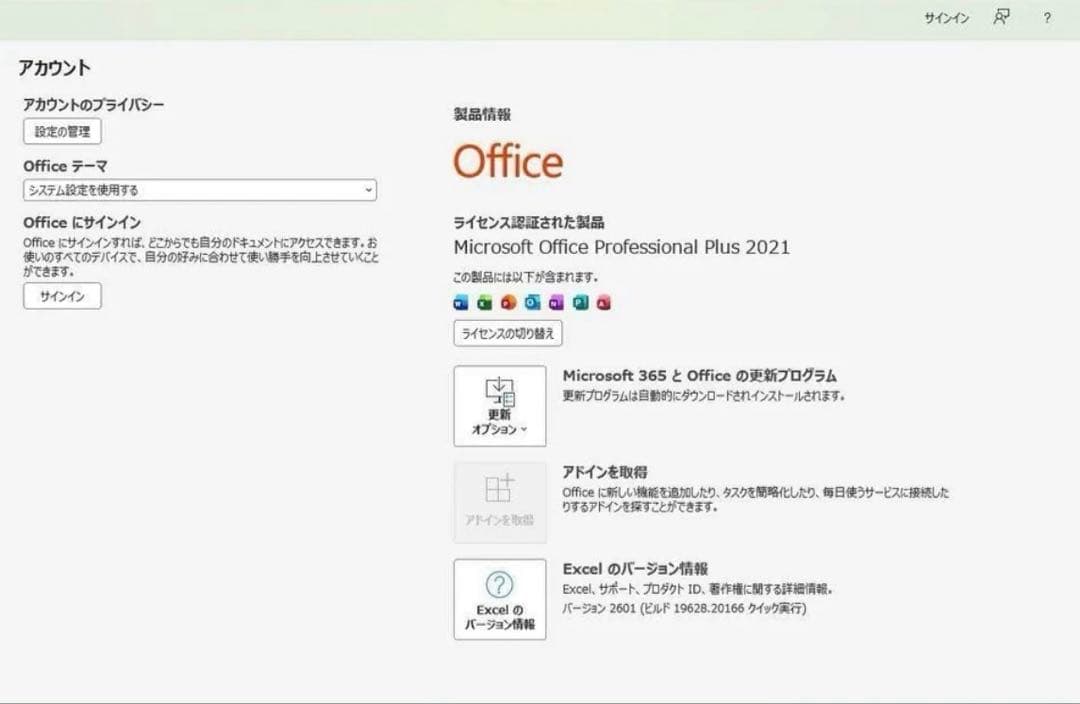
Task: Click the Publisher application icon
Action: [x=579, y=301]
